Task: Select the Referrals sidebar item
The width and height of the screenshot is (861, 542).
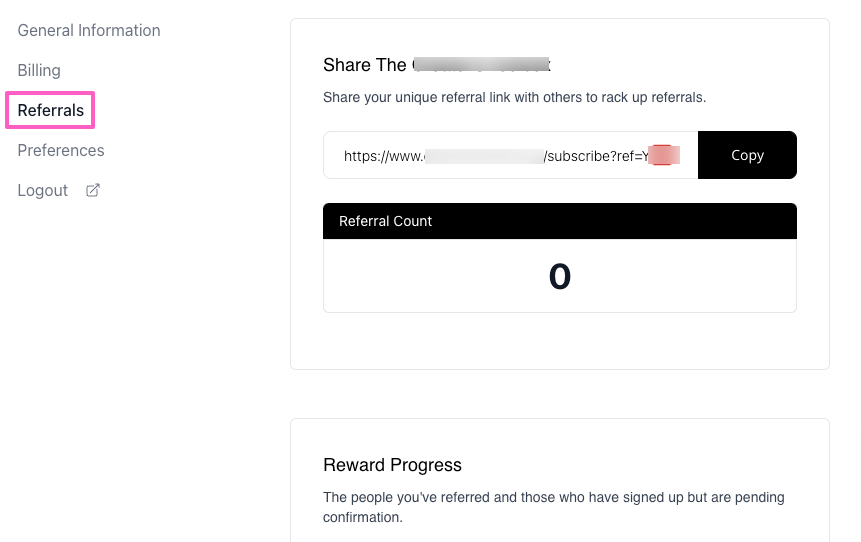Action: click(x=50, y=110)
